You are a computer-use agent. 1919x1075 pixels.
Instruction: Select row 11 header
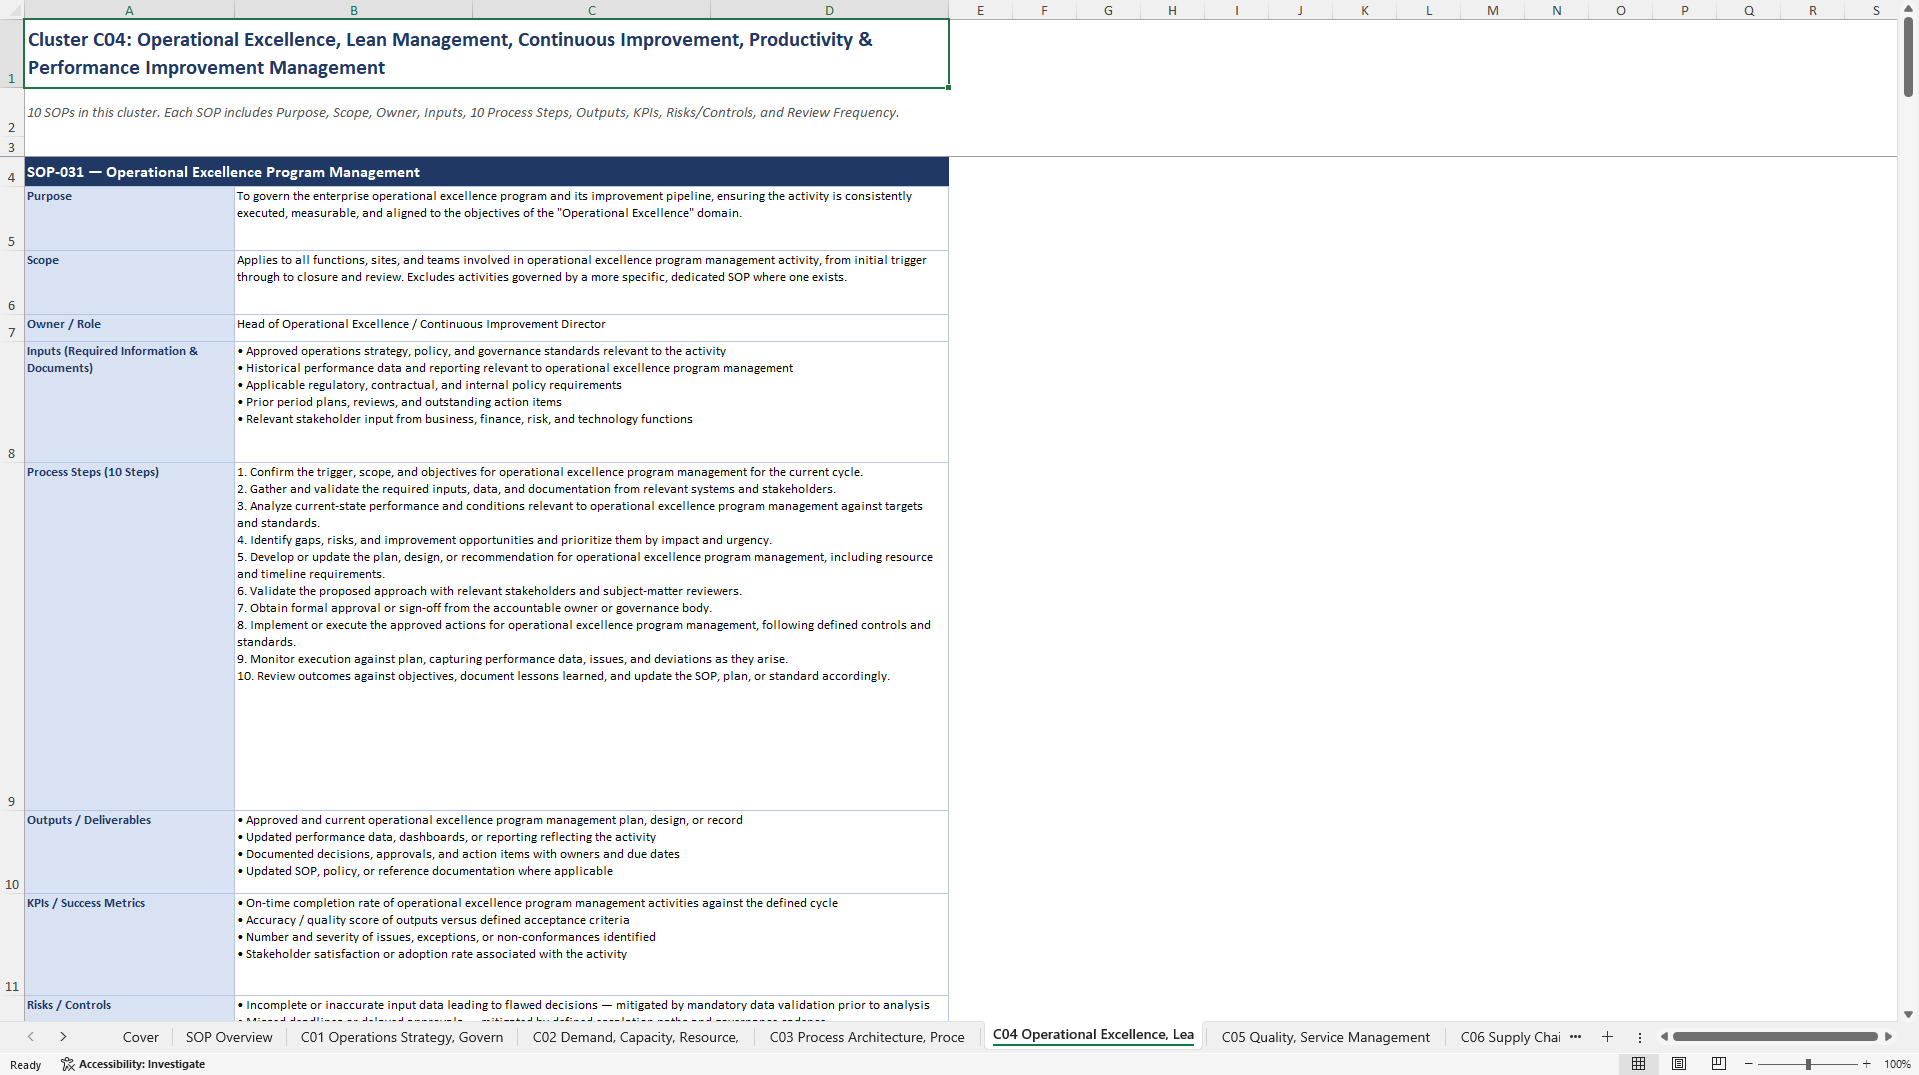pyautogui.click(x=12, y=945)
